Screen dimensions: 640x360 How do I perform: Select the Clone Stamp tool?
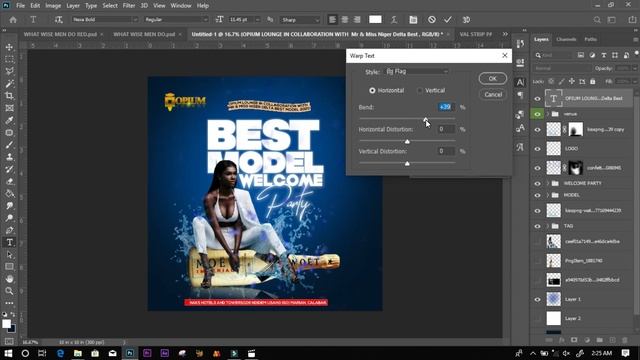tap(9, 157)
